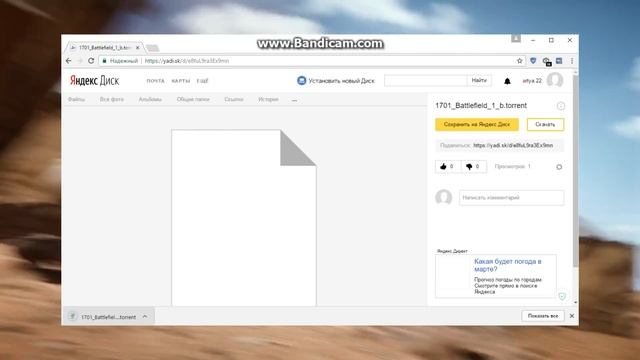Expand the Ещё menu
This screenshot has height=360, width=640.
tap(202, 81)
